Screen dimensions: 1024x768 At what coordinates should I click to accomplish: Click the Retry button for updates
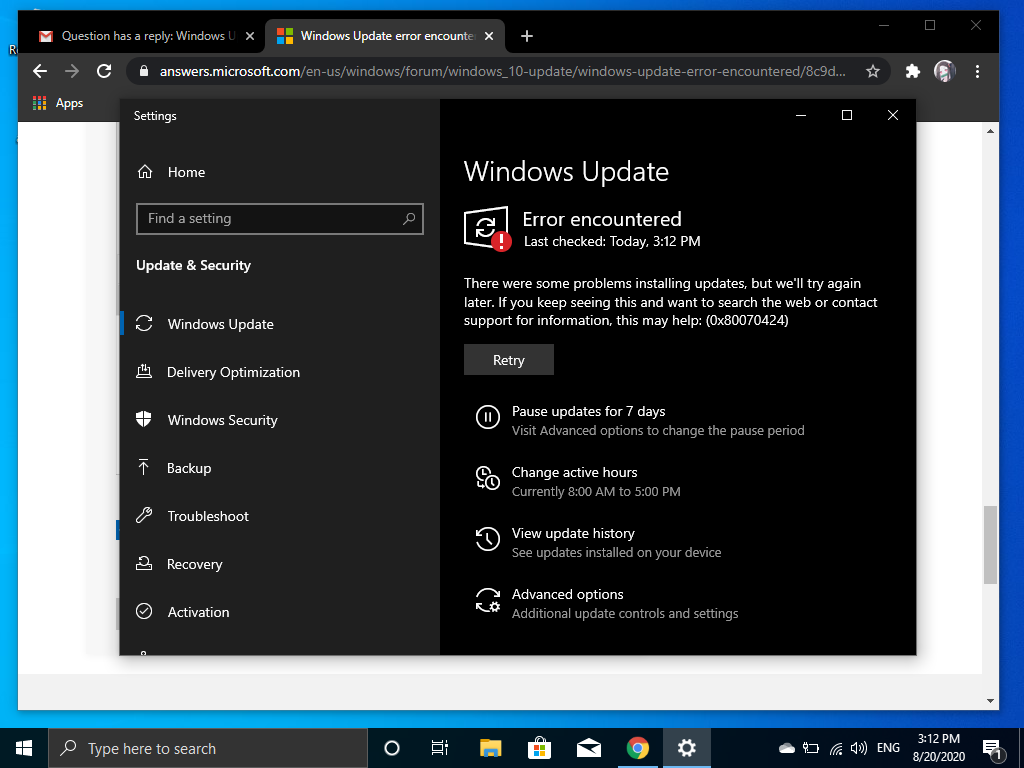pyautogui.click(x=508, y=360)
